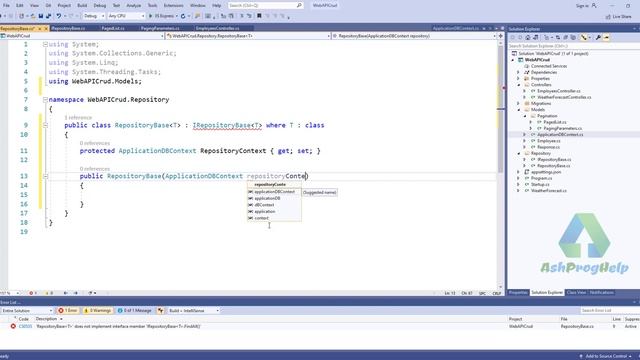Expand the Dependencies node in Solution Explorer
640x360 pixels.
[x=519, y=72]
